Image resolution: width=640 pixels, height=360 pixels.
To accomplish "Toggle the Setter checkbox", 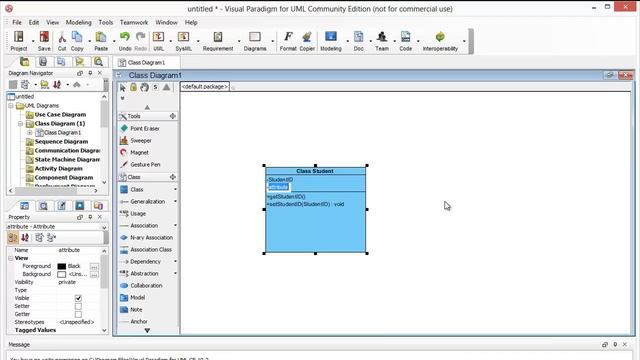I will coord(78,306).
